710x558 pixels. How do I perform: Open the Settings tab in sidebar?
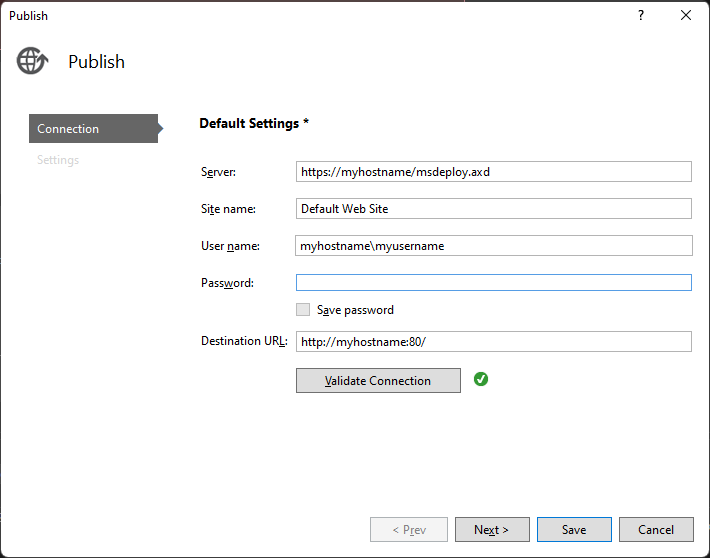(x=58, y=160)
